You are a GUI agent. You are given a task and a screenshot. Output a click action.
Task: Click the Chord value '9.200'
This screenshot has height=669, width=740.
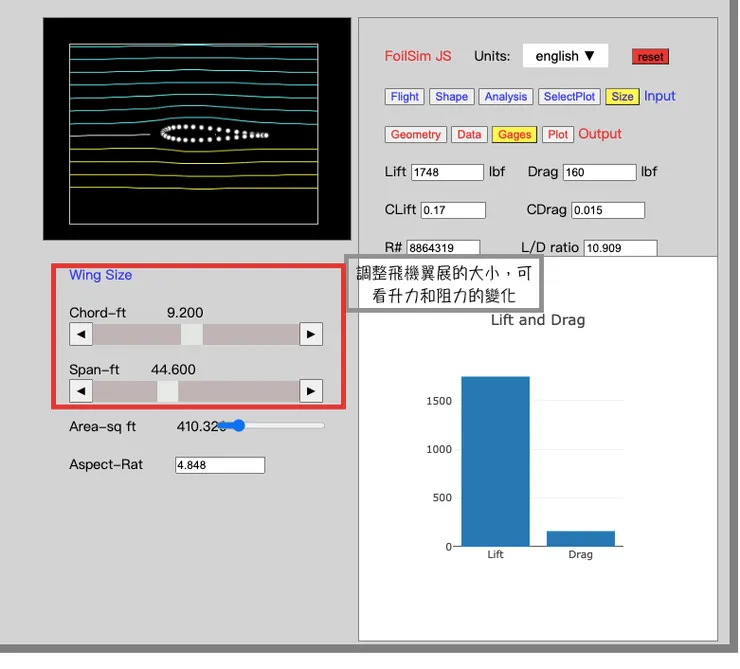point(185,313)
